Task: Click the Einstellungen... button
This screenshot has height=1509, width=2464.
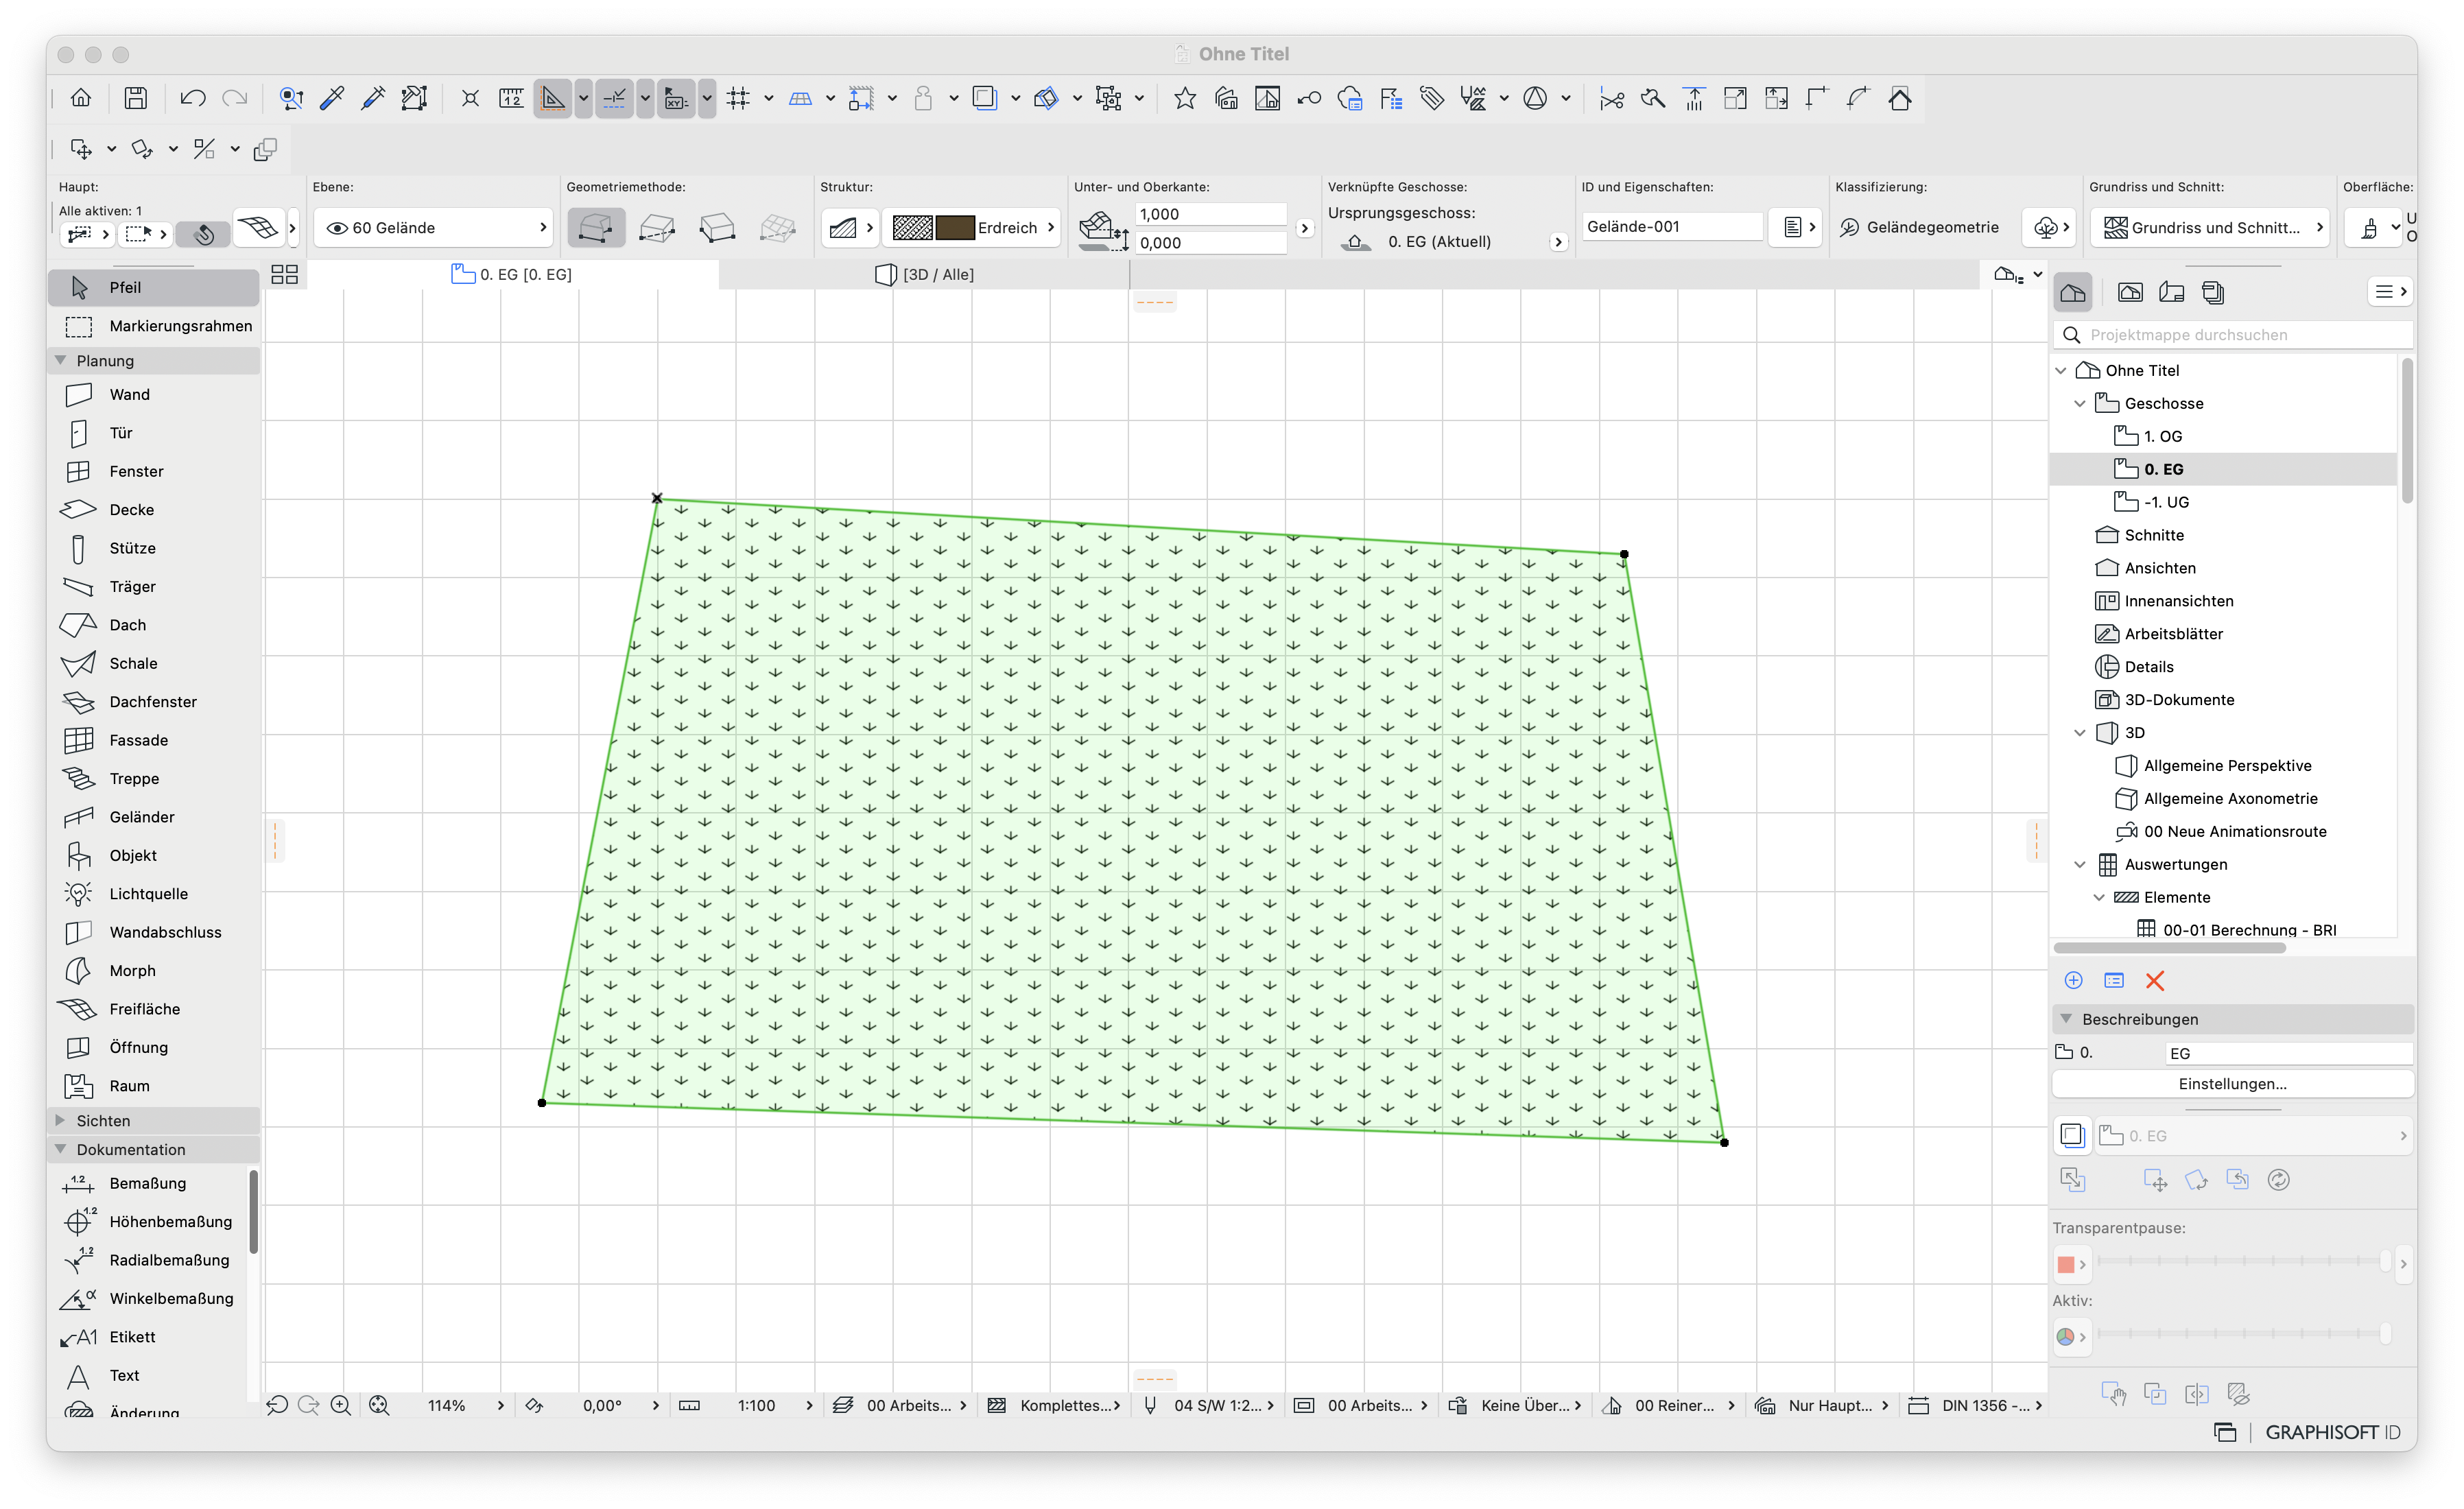Action: (2232, 1084)
